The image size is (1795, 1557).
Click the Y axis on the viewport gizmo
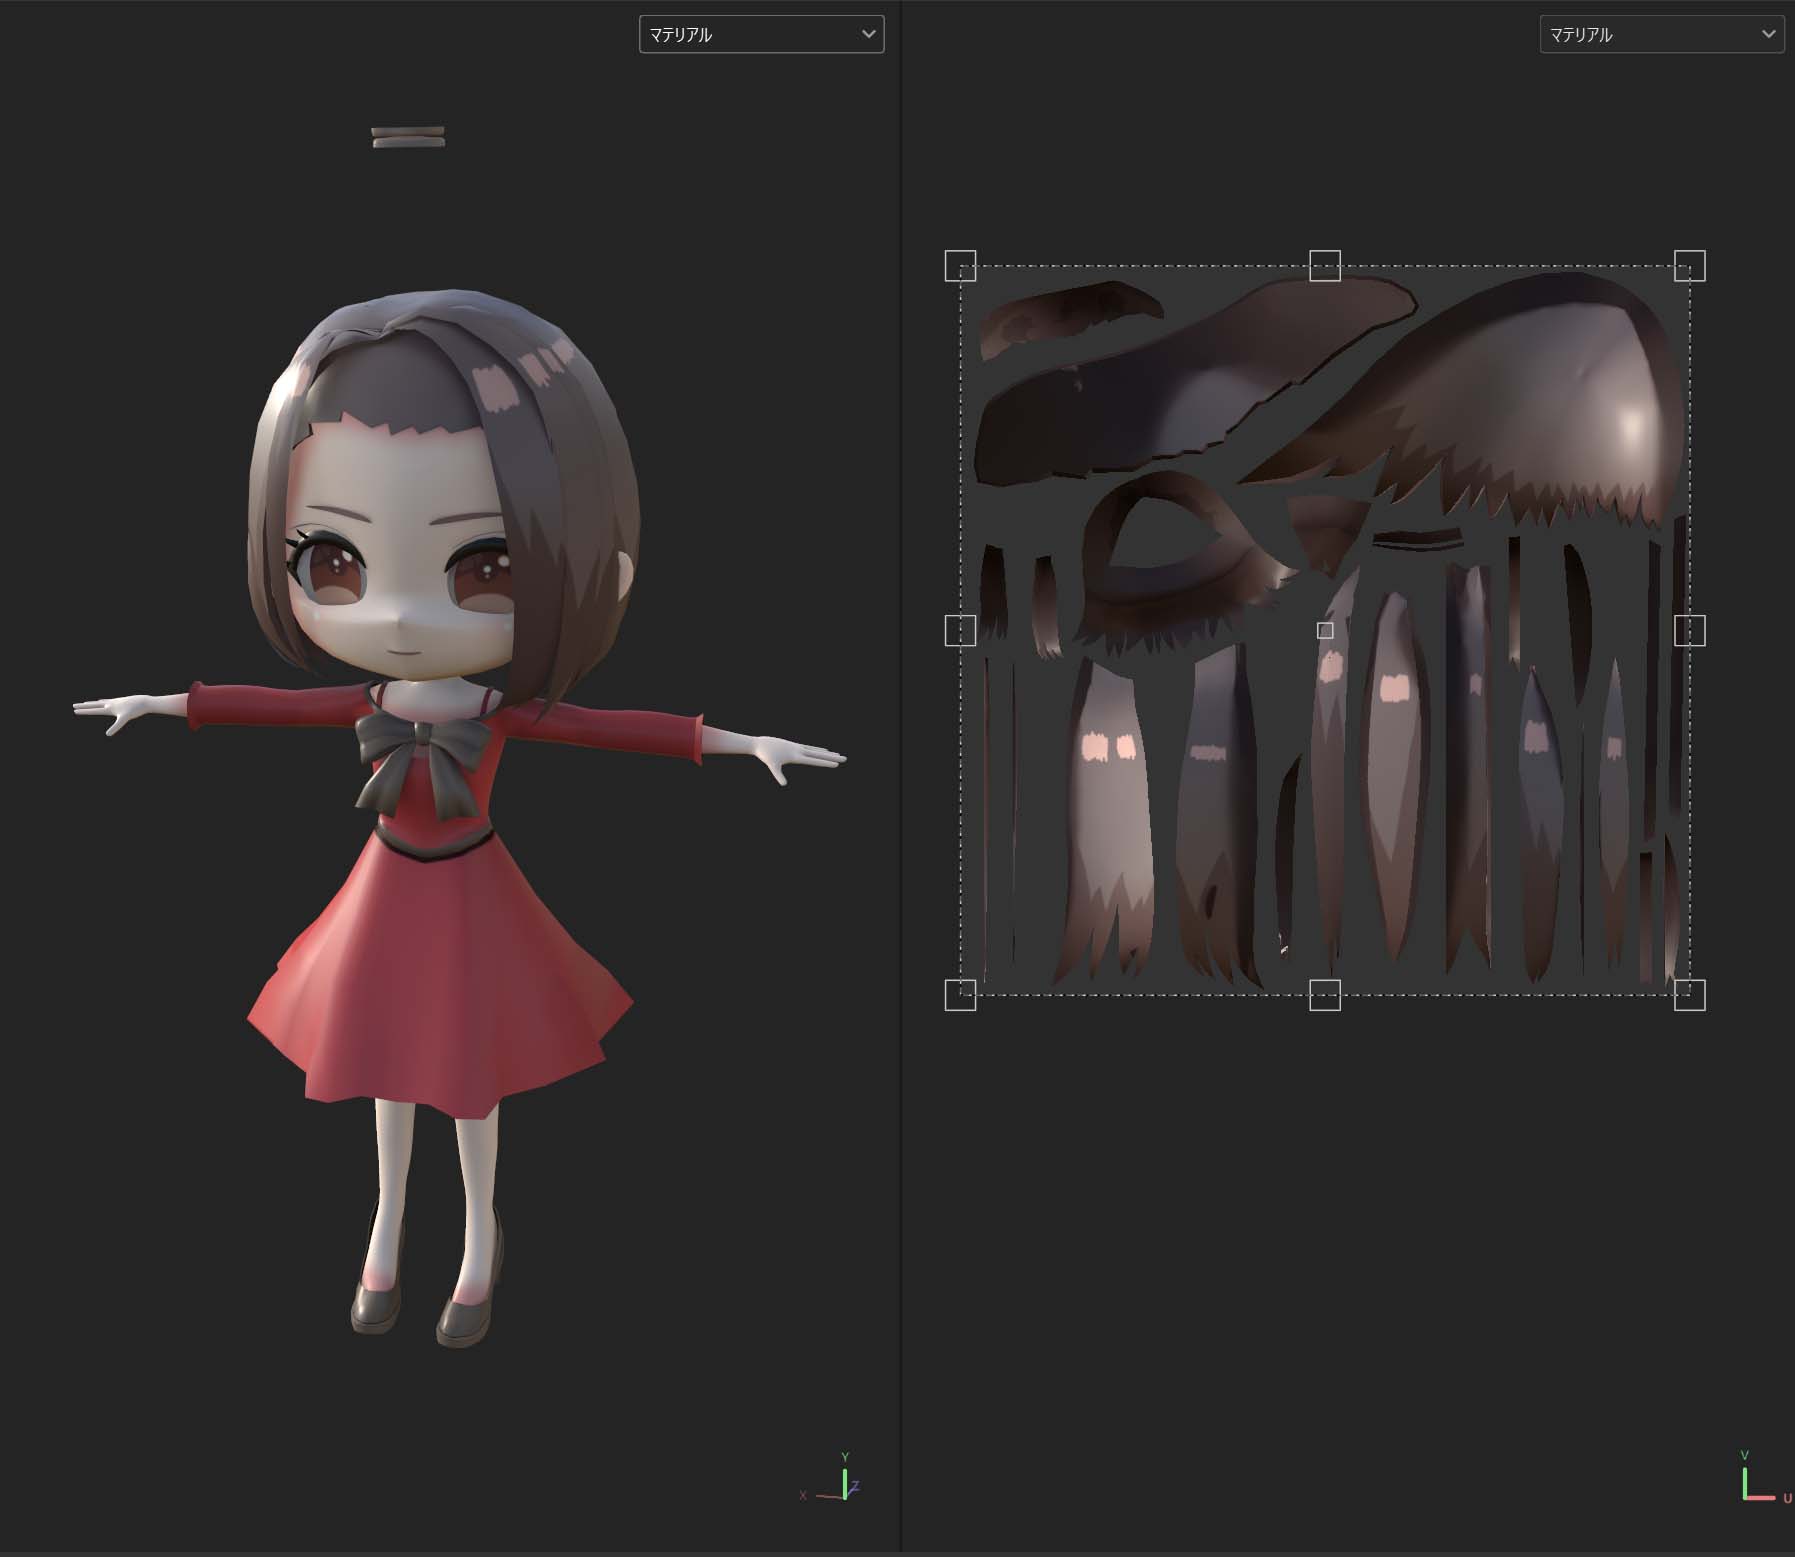pos(845,1455)
